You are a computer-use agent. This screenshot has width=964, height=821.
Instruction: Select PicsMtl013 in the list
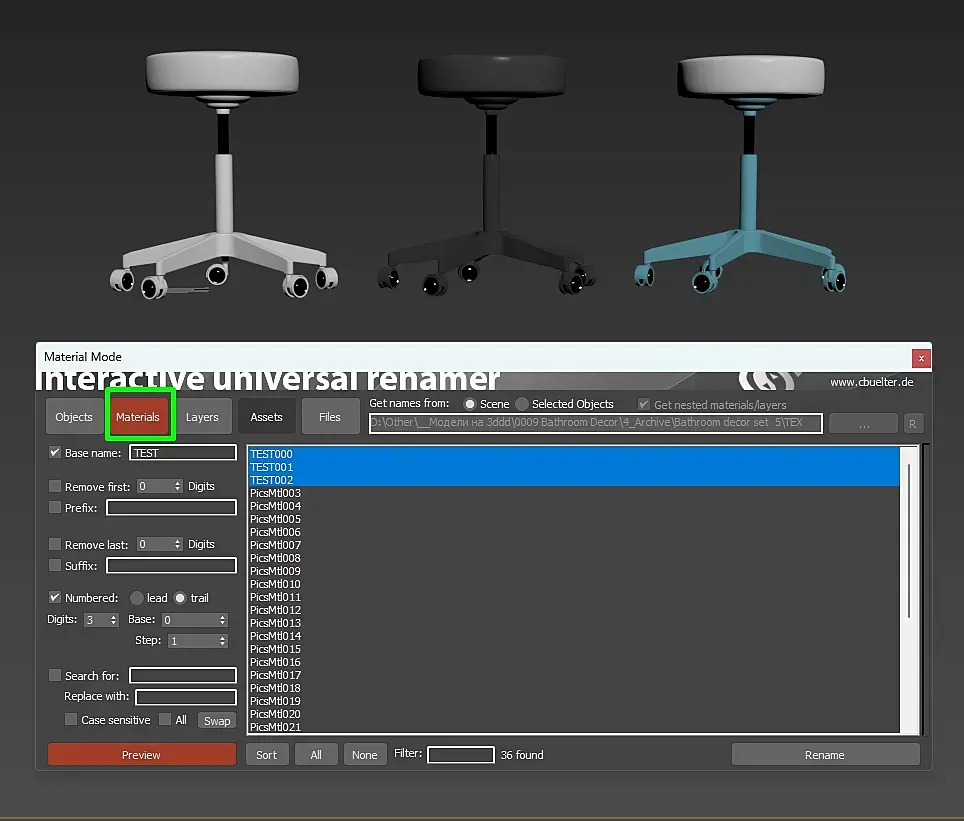coord(573,623)
